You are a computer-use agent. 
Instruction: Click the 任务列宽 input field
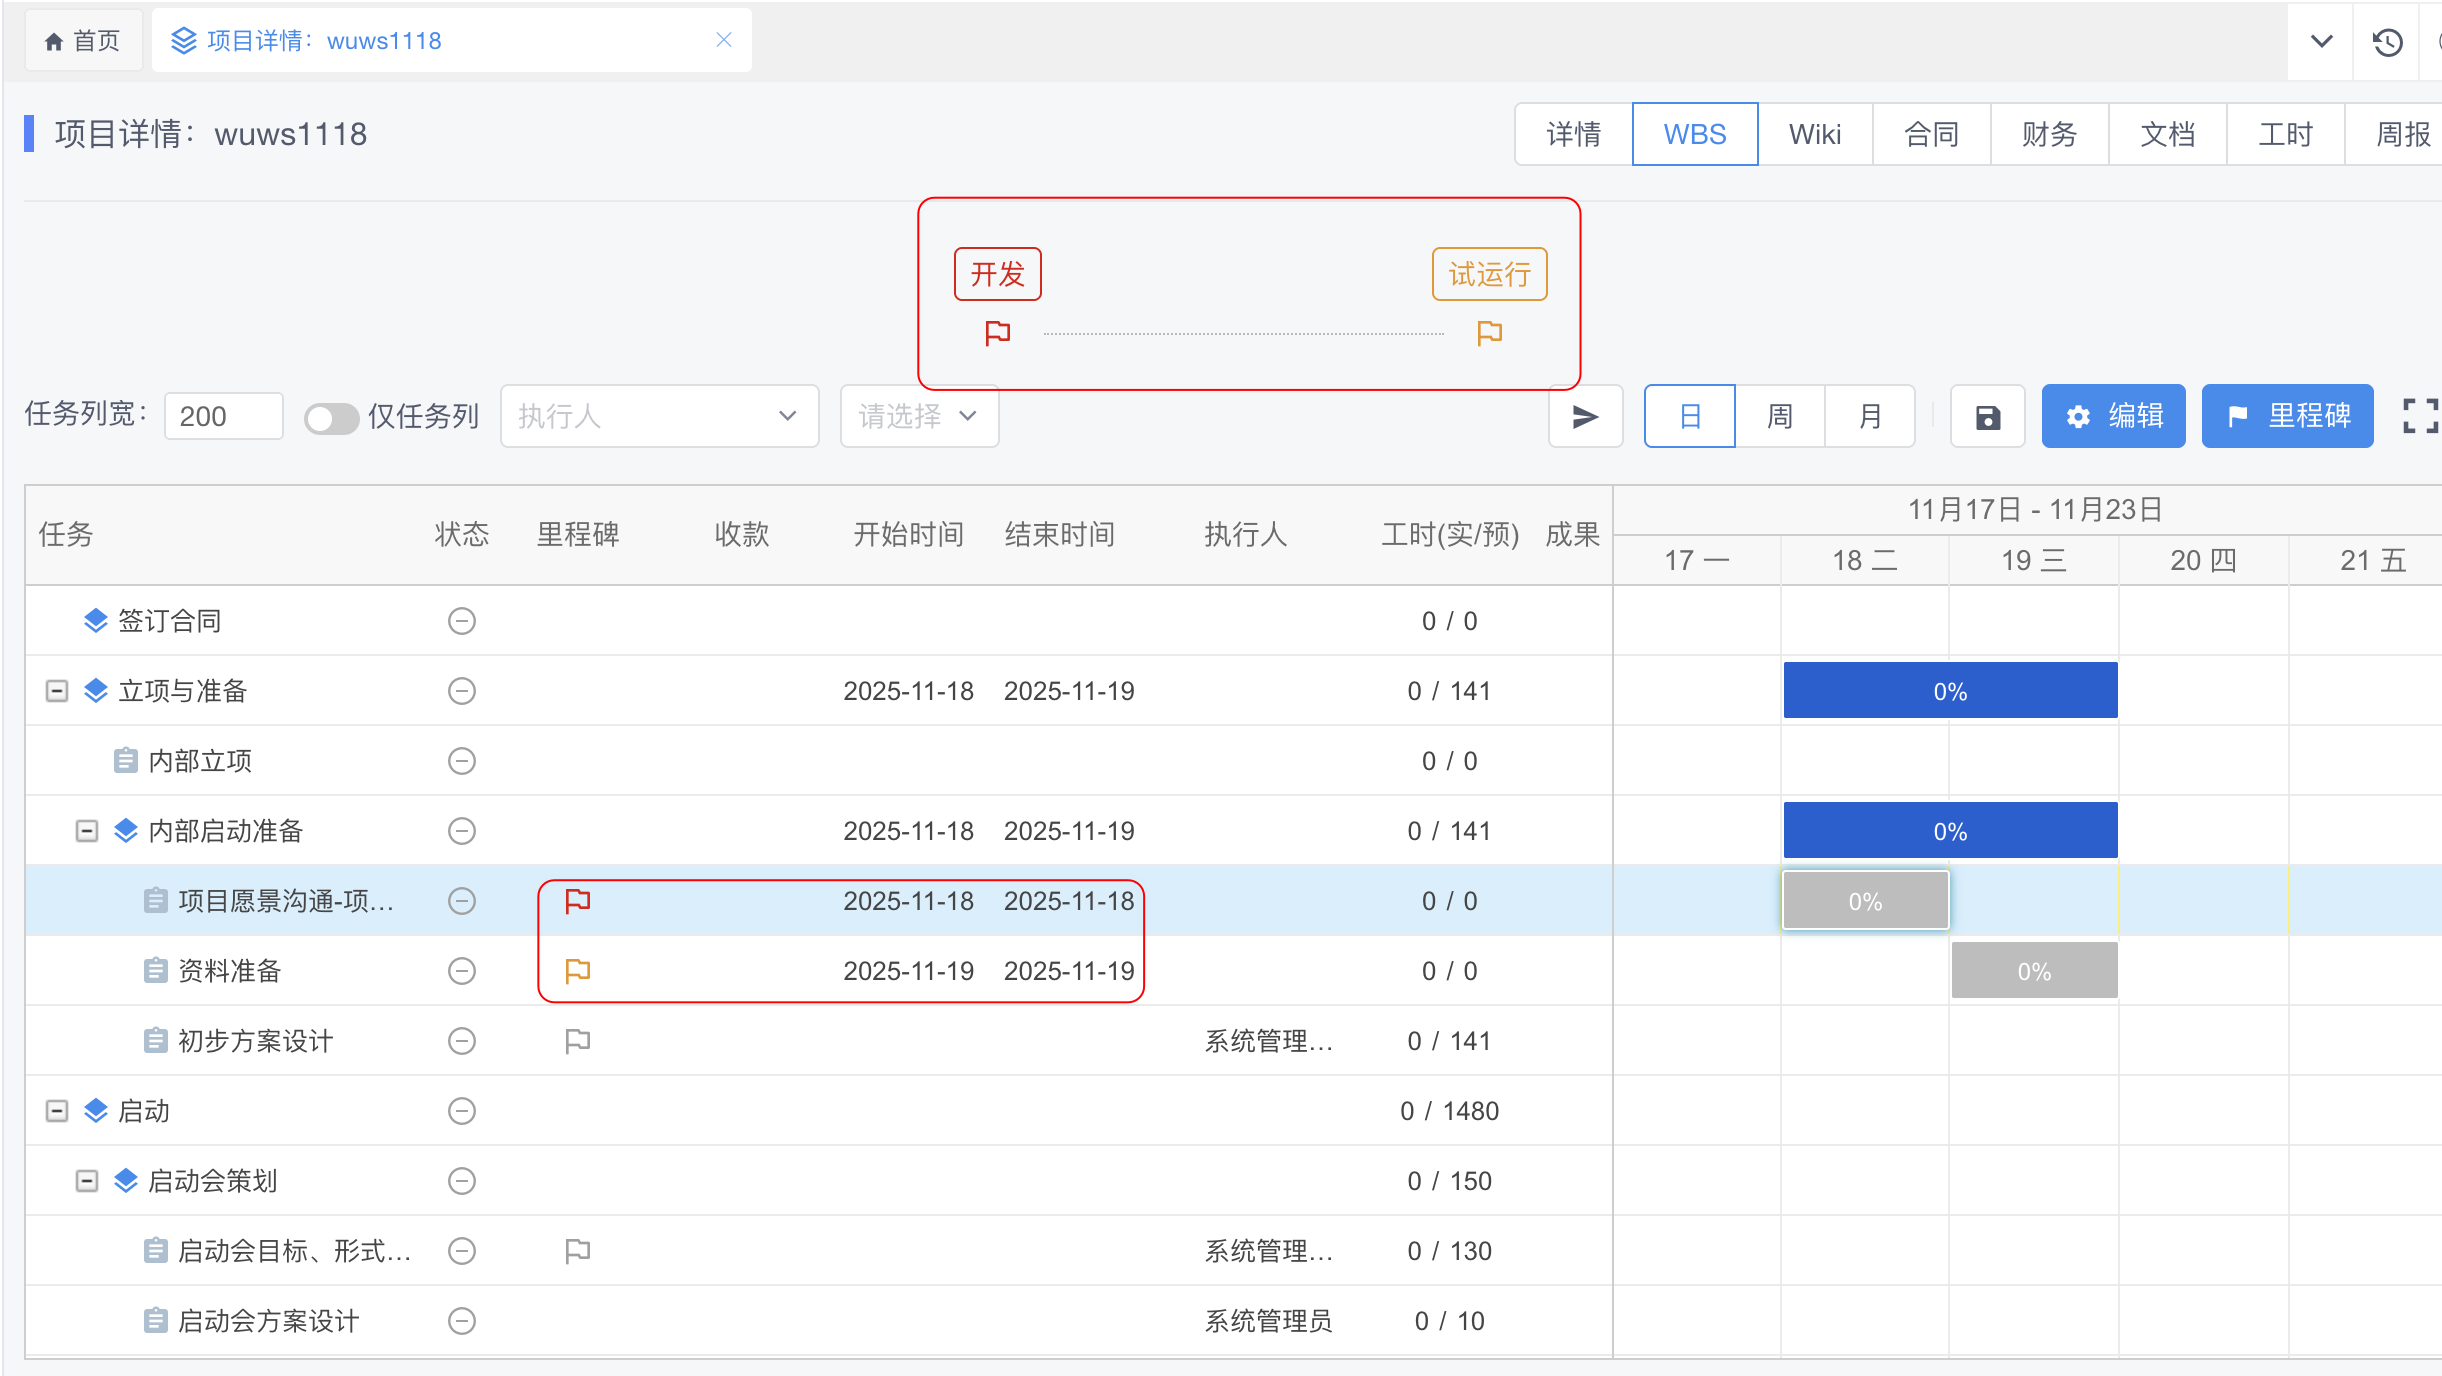point(223,417)
